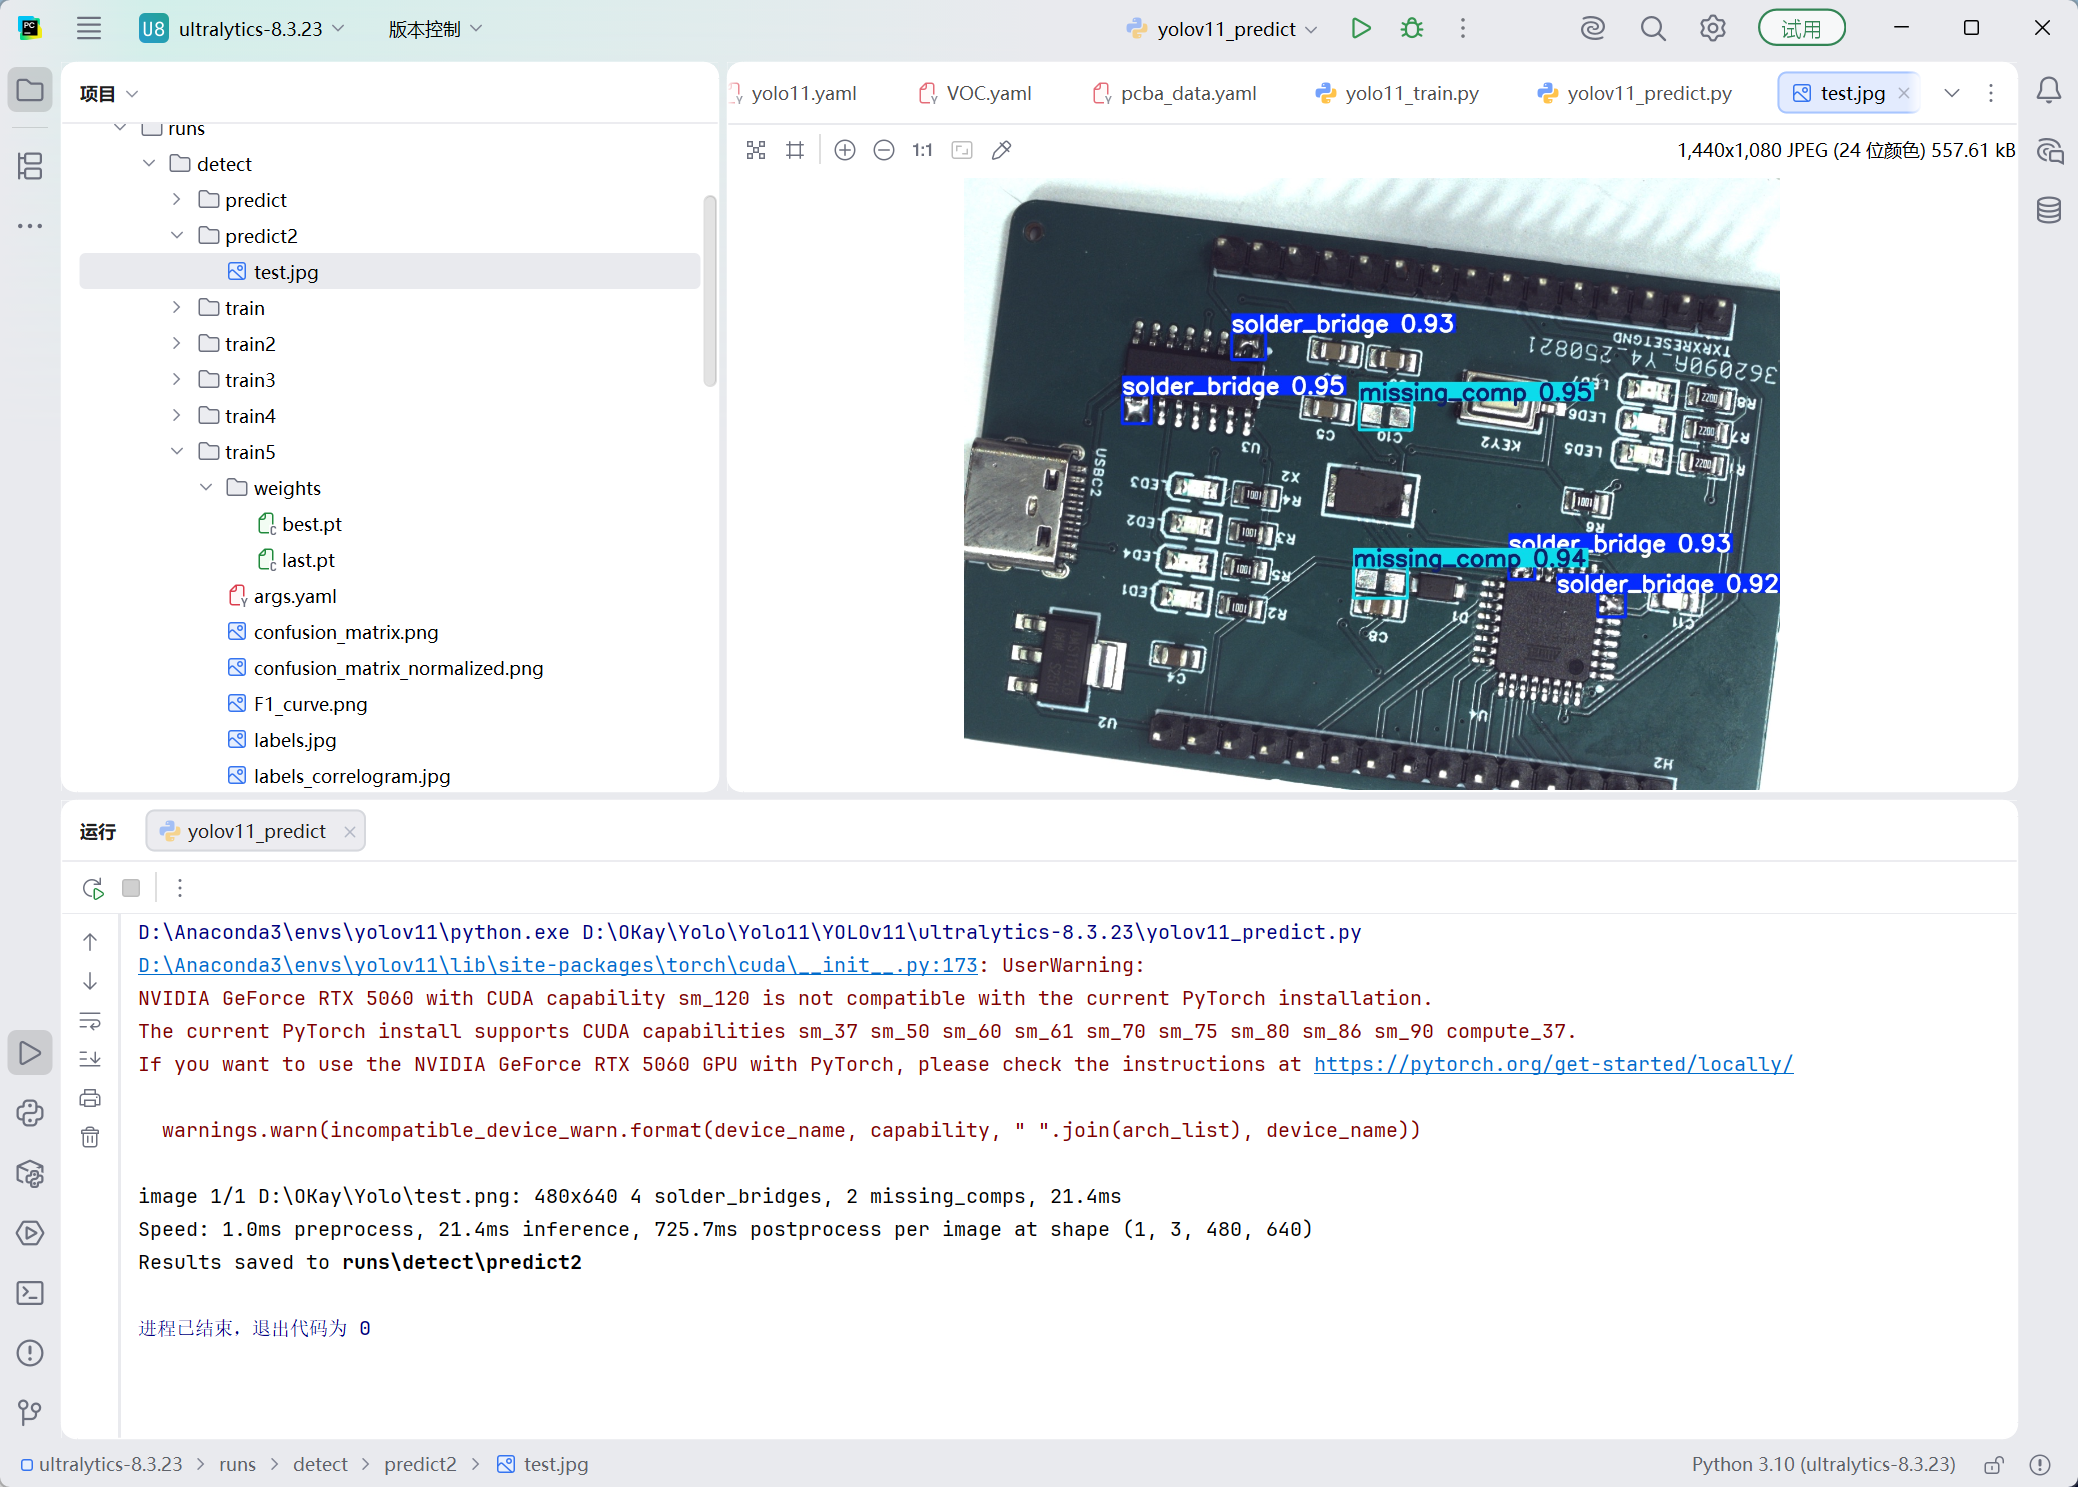The height and width of the screenshot is (1487, 2078).
Task: Close yolov11_predict run tab
Action: pyautogui.click(x=350, y=832)
